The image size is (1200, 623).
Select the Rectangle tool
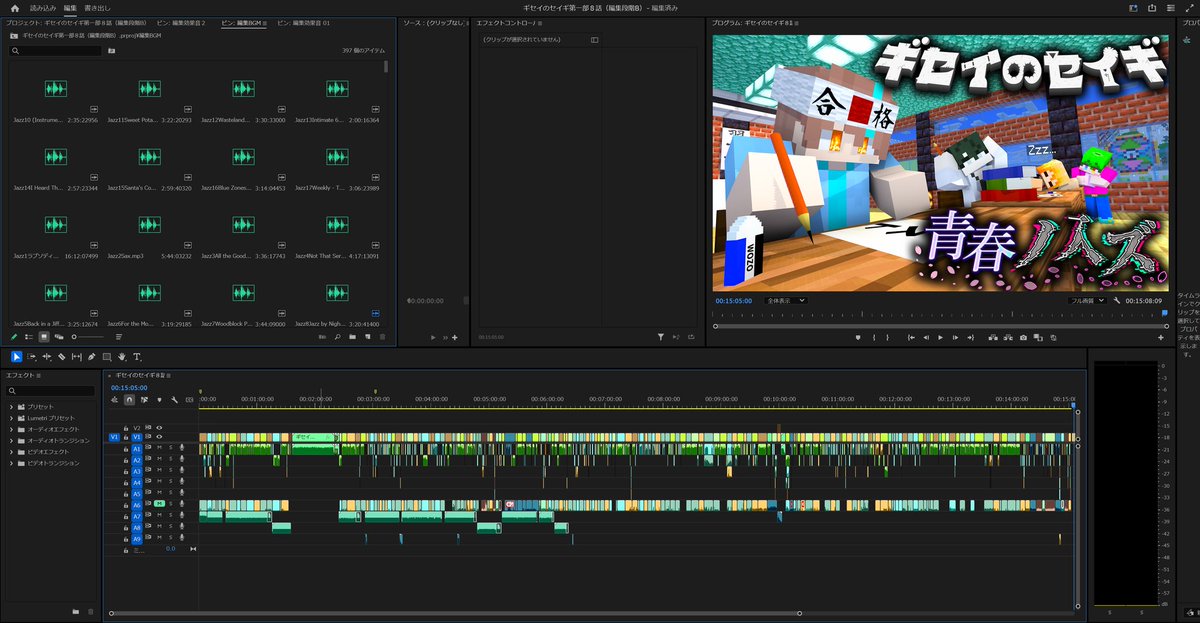107,356
